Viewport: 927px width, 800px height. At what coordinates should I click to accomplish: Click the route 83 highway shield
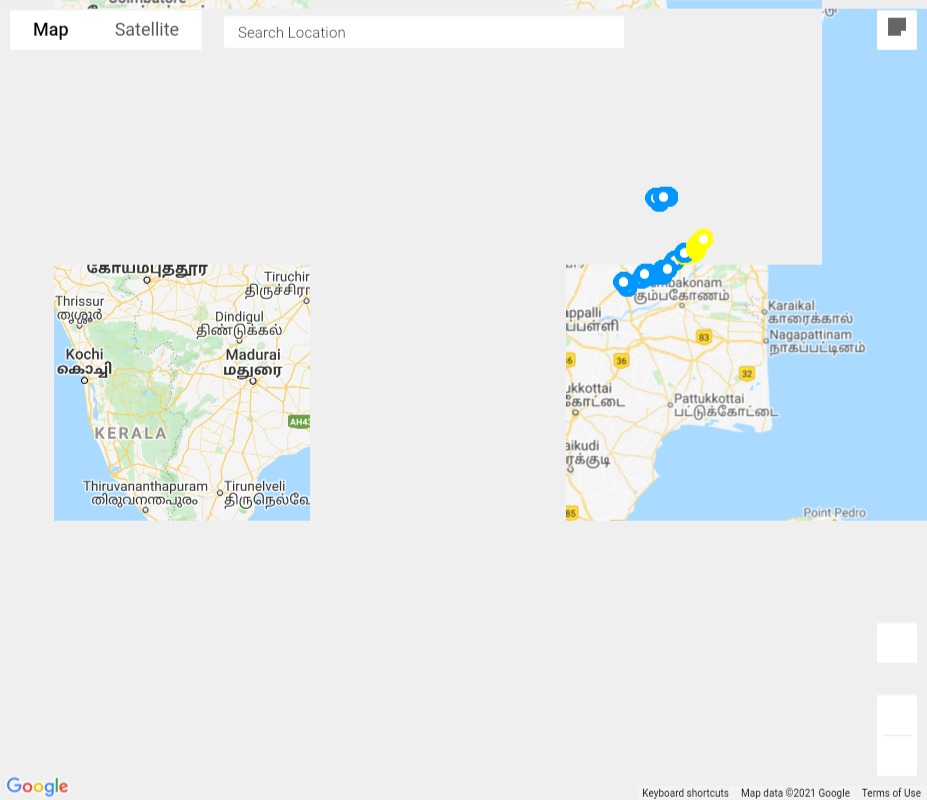coord(704,338)
